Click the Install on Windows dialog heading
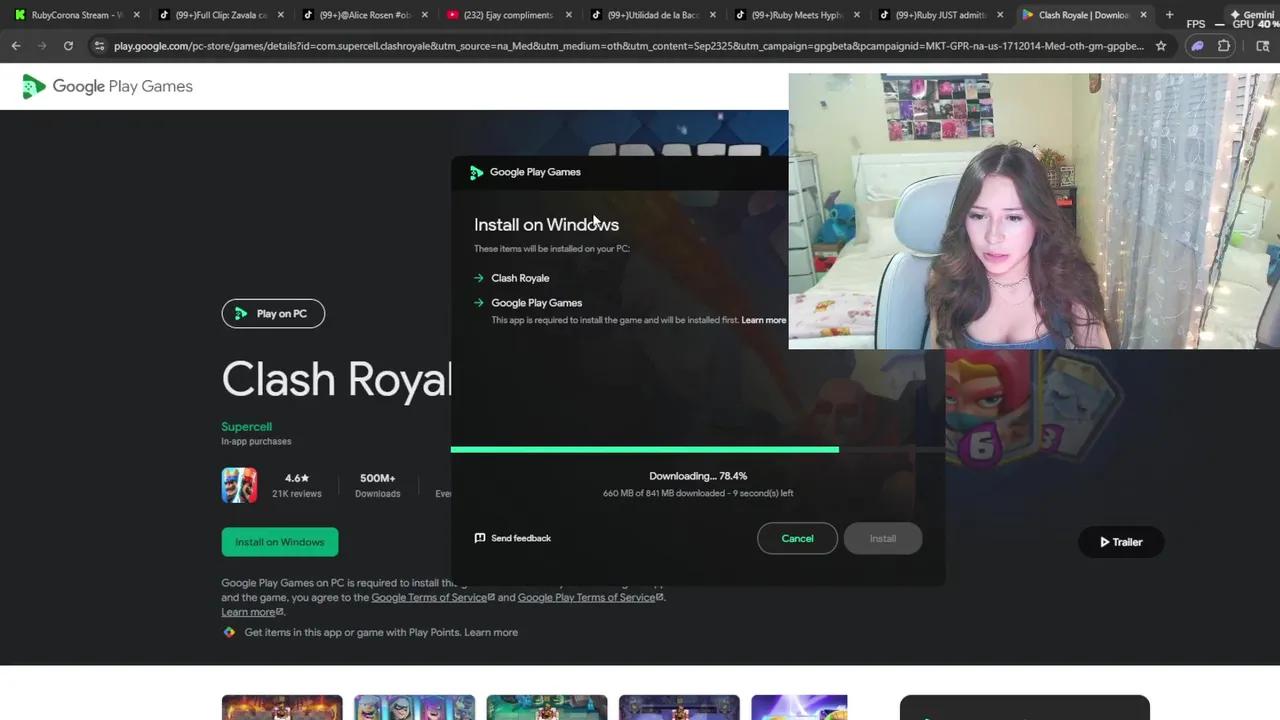1280x720 pixels. tap(546, 225)
